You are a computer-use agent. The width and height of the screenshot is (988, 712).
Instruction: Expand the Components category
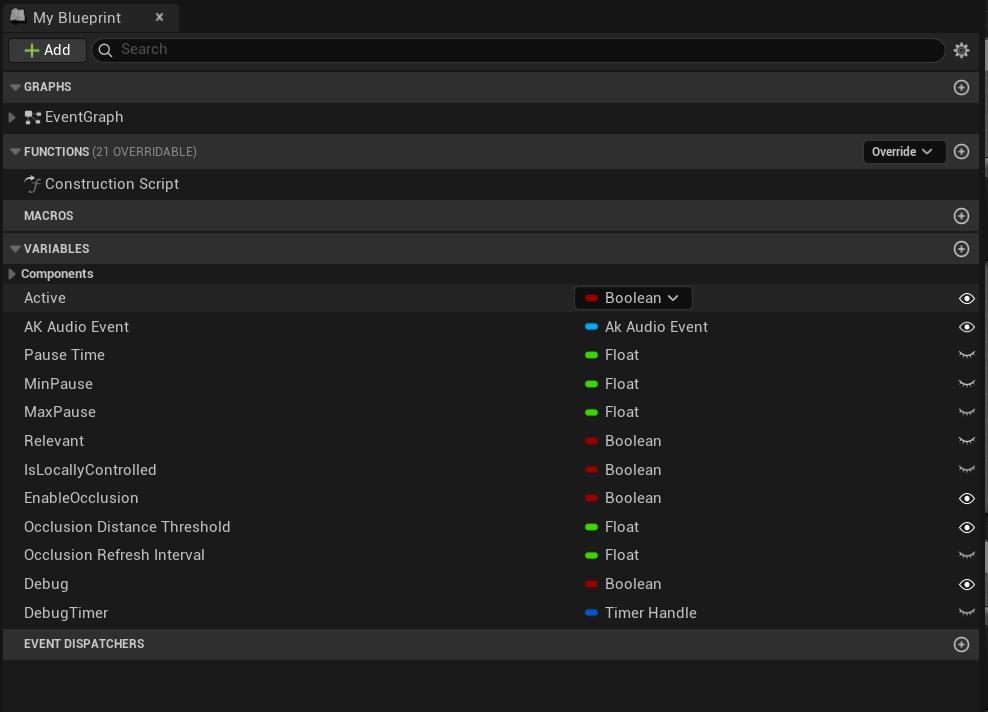point(12,274)
